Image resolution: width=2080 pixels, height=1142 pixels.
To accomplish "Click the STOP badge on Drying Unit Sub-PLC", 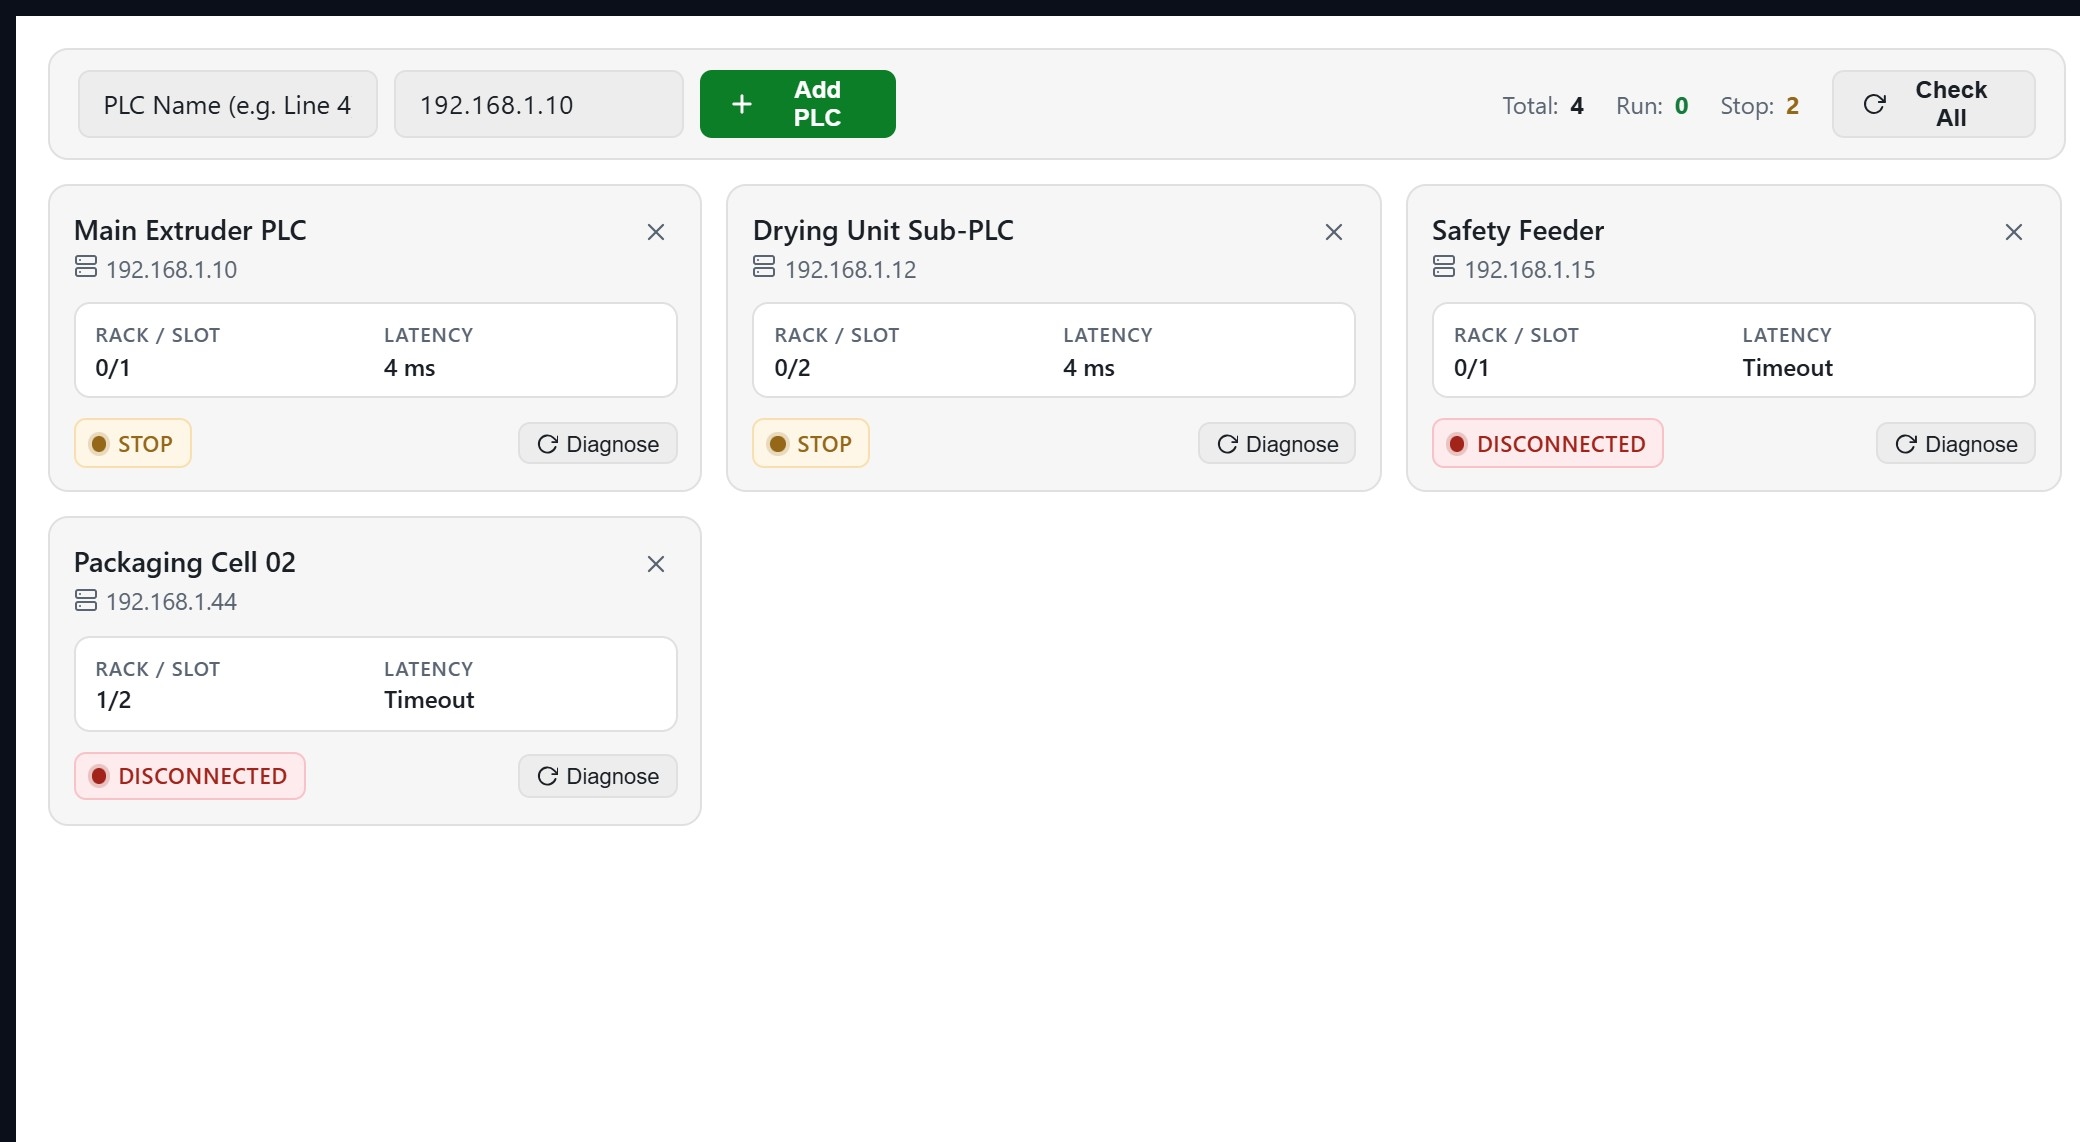I will [x=811, y=444].
